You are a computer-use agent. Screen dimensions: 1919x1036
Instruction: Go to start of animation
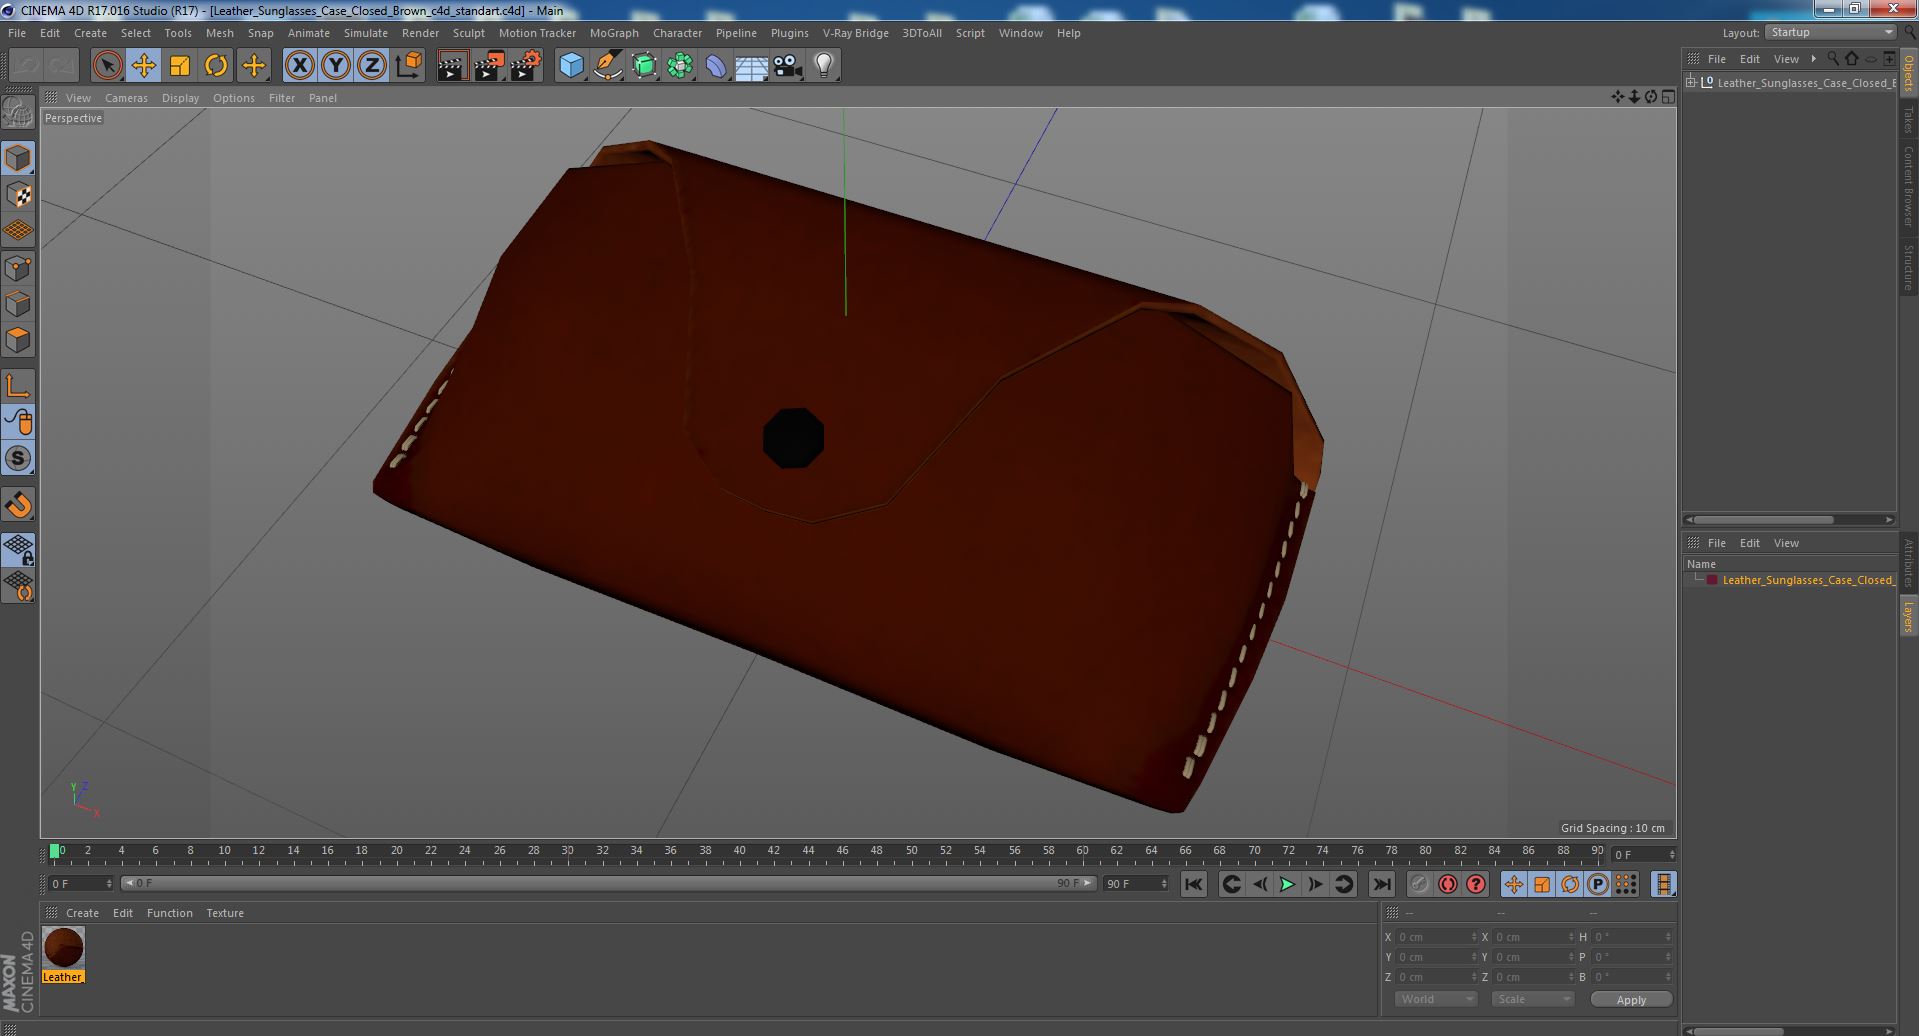click(1193, 884)
